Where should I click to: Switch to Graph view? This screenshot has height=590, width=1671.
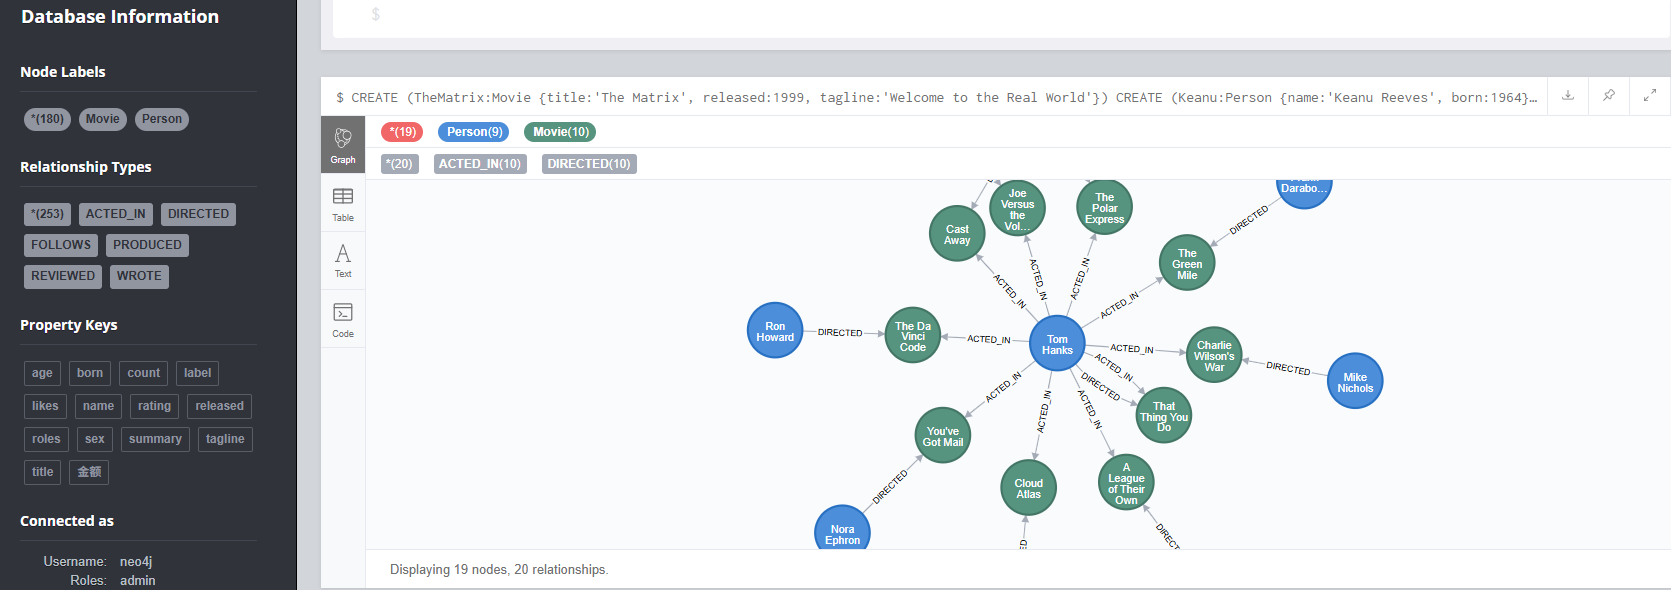pos(343,145)
